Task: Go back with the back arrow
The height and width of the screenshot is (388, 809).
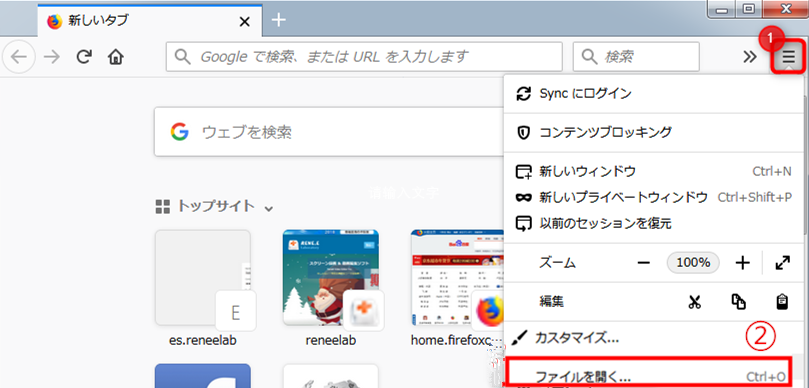Action: tap(19, 57)
